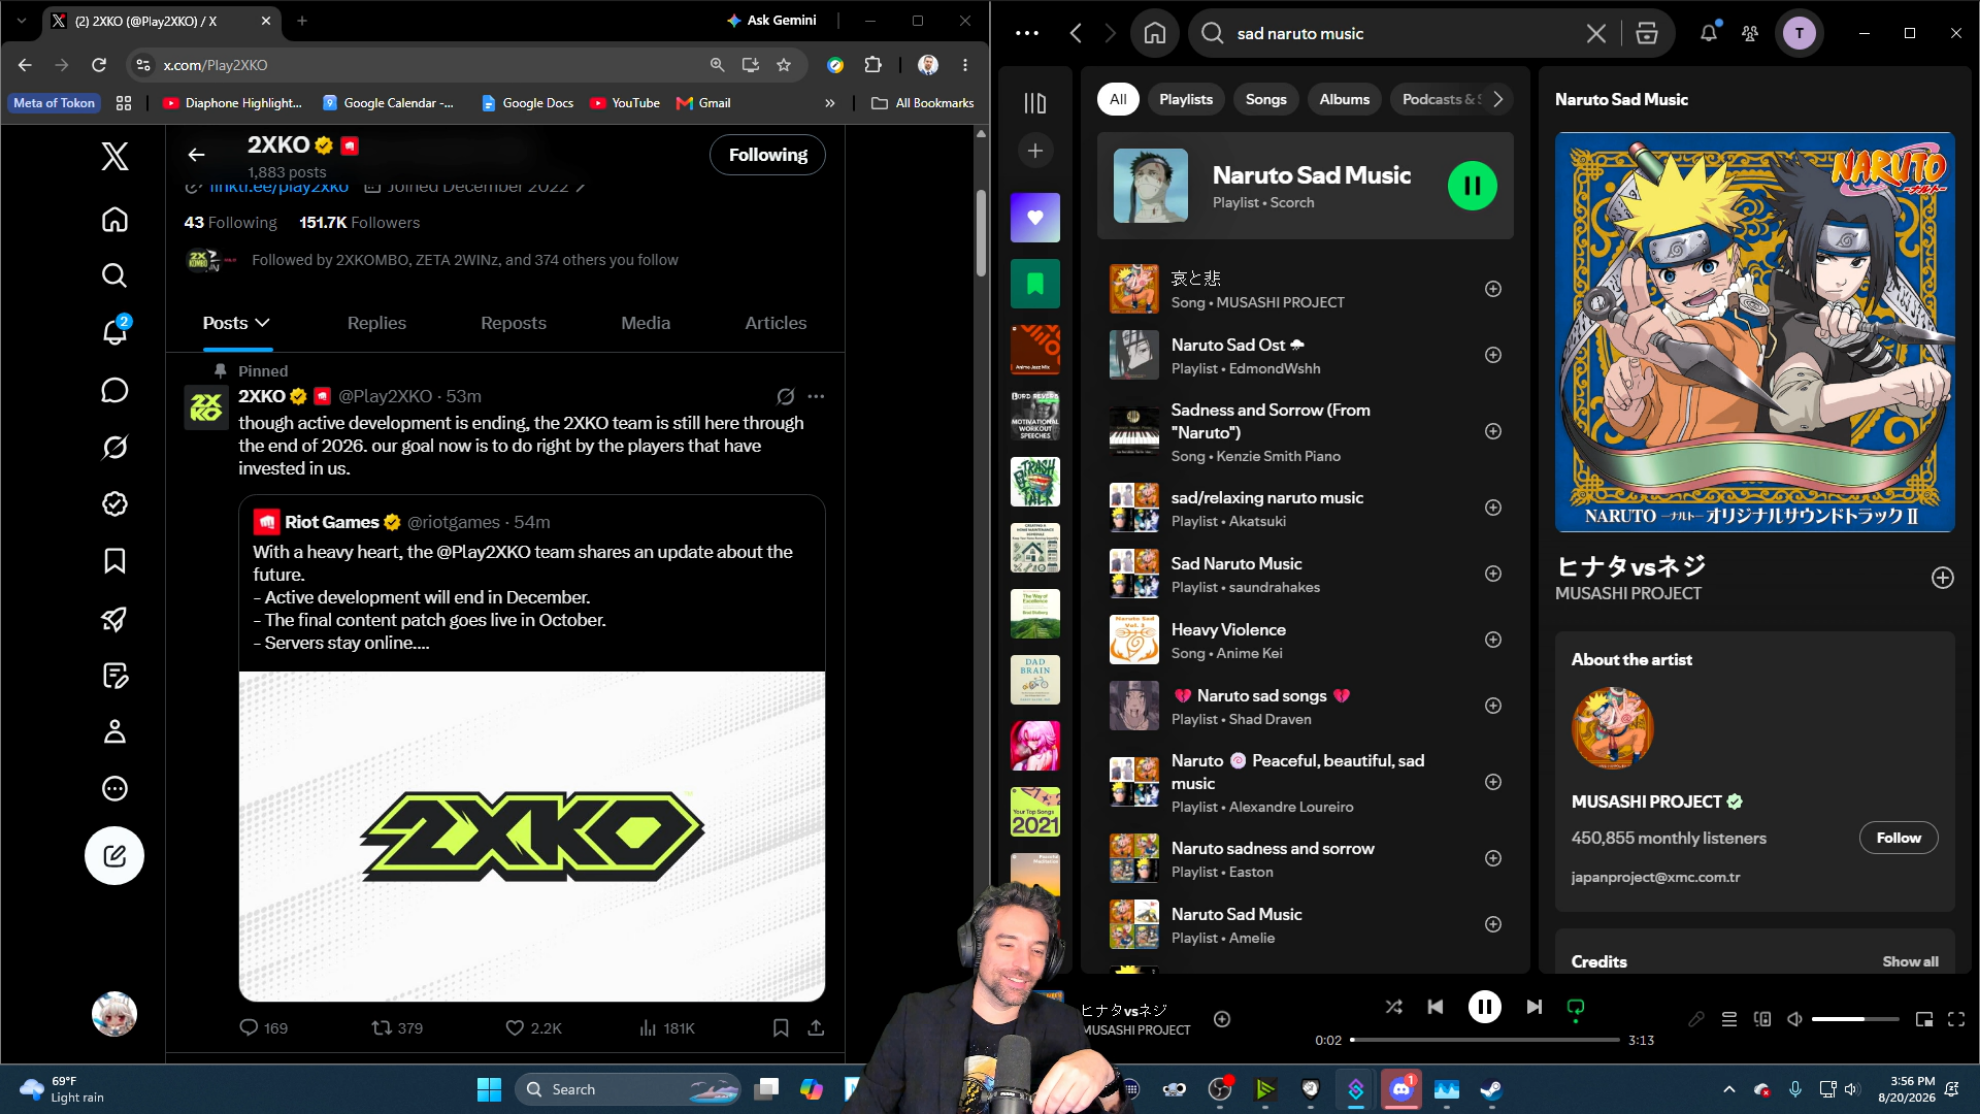Open the @riotgames quoted post handle
The height and width of the screenshot is (1114, 1980).
click(453, 522)
